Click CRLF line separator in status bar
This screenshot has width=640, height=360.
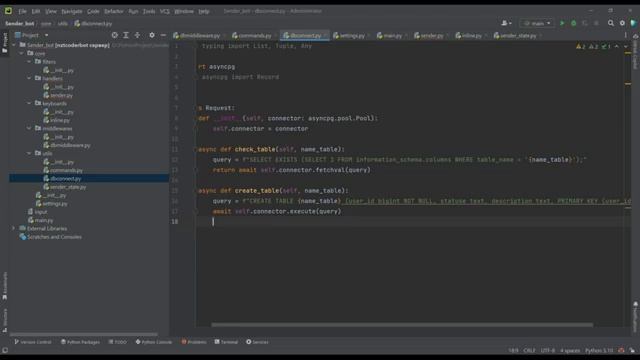pos(529,351)
